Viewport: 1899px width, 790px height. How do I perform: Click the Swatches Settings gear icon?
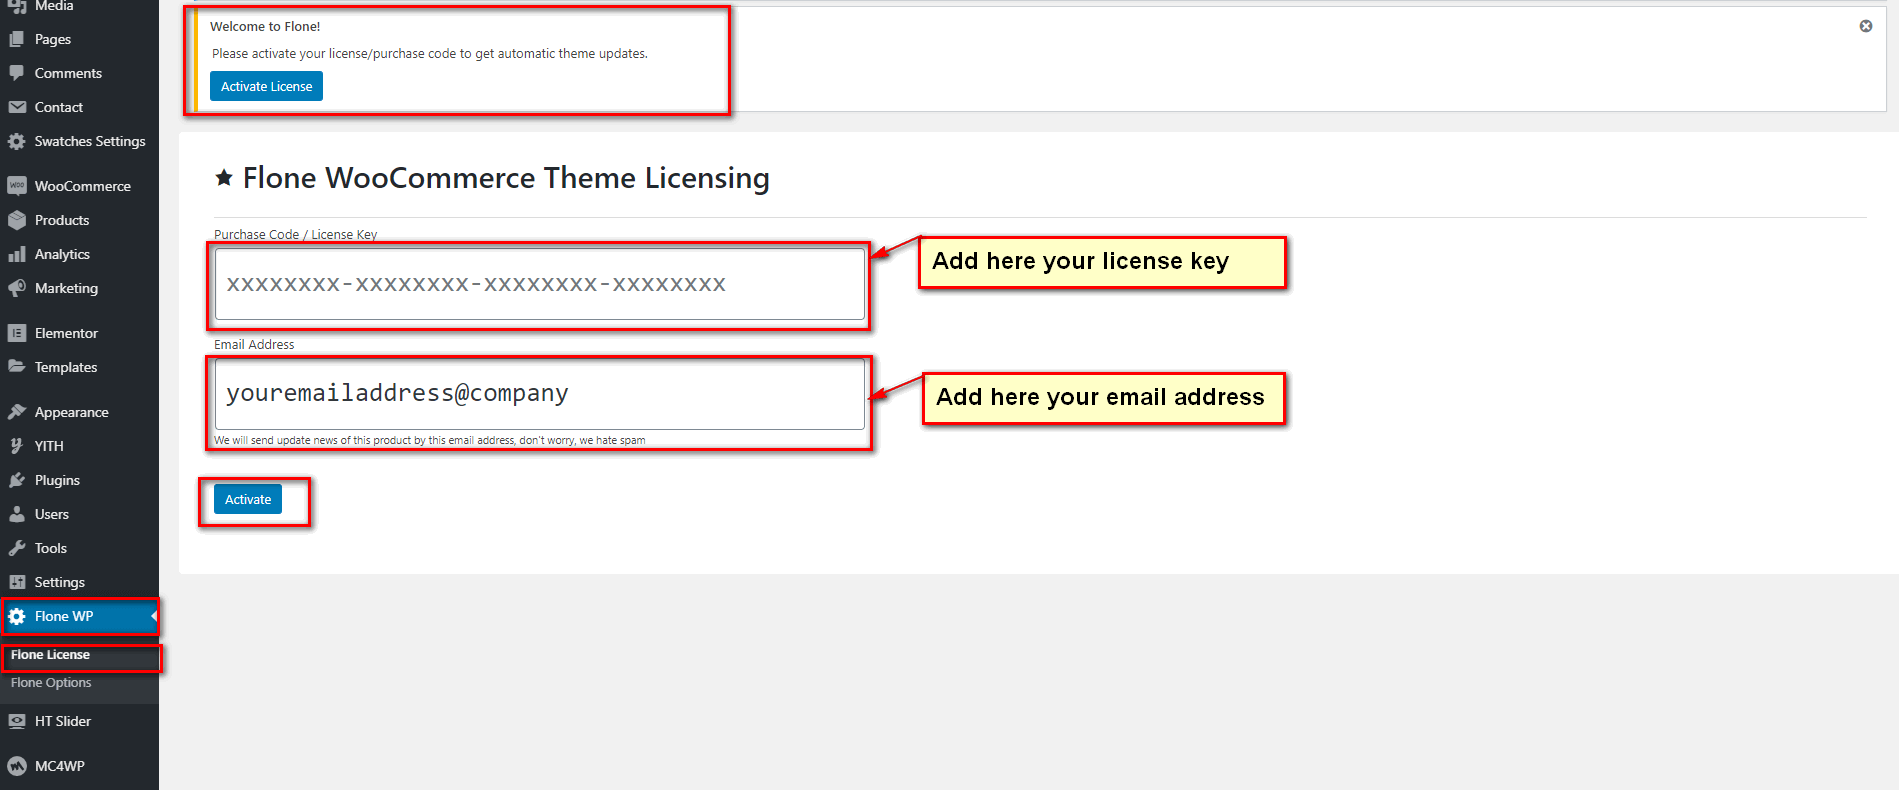tap(17, 141)
